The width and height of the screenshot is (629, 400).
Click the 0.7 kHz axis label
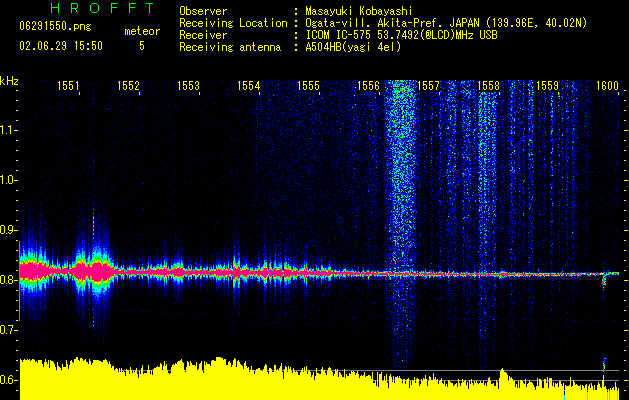[x=7, y=330]
